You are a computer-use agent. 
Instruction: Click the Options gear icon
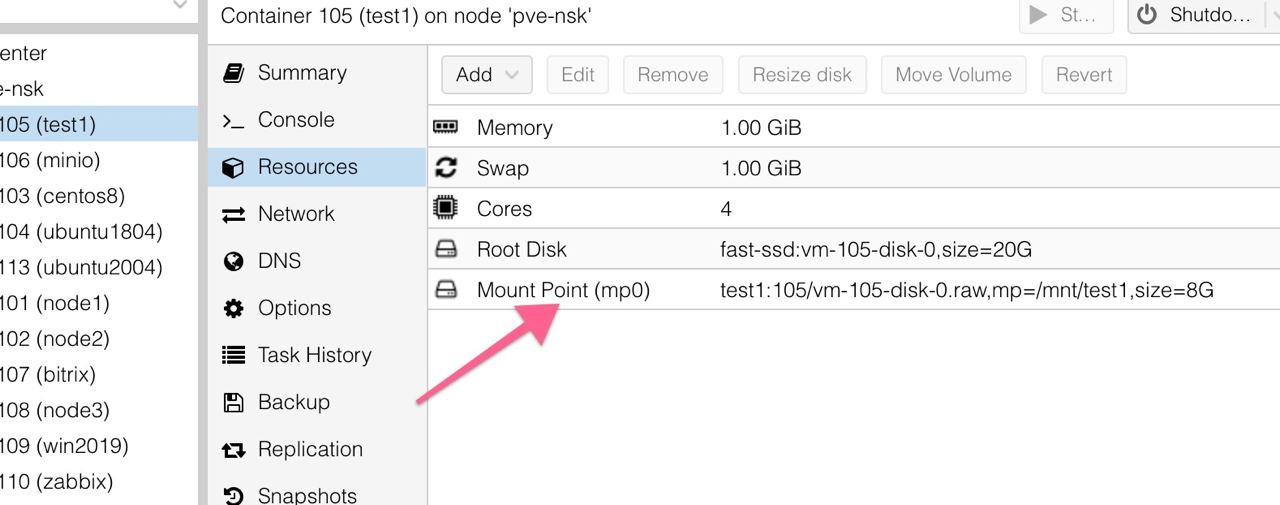(233, 308)
